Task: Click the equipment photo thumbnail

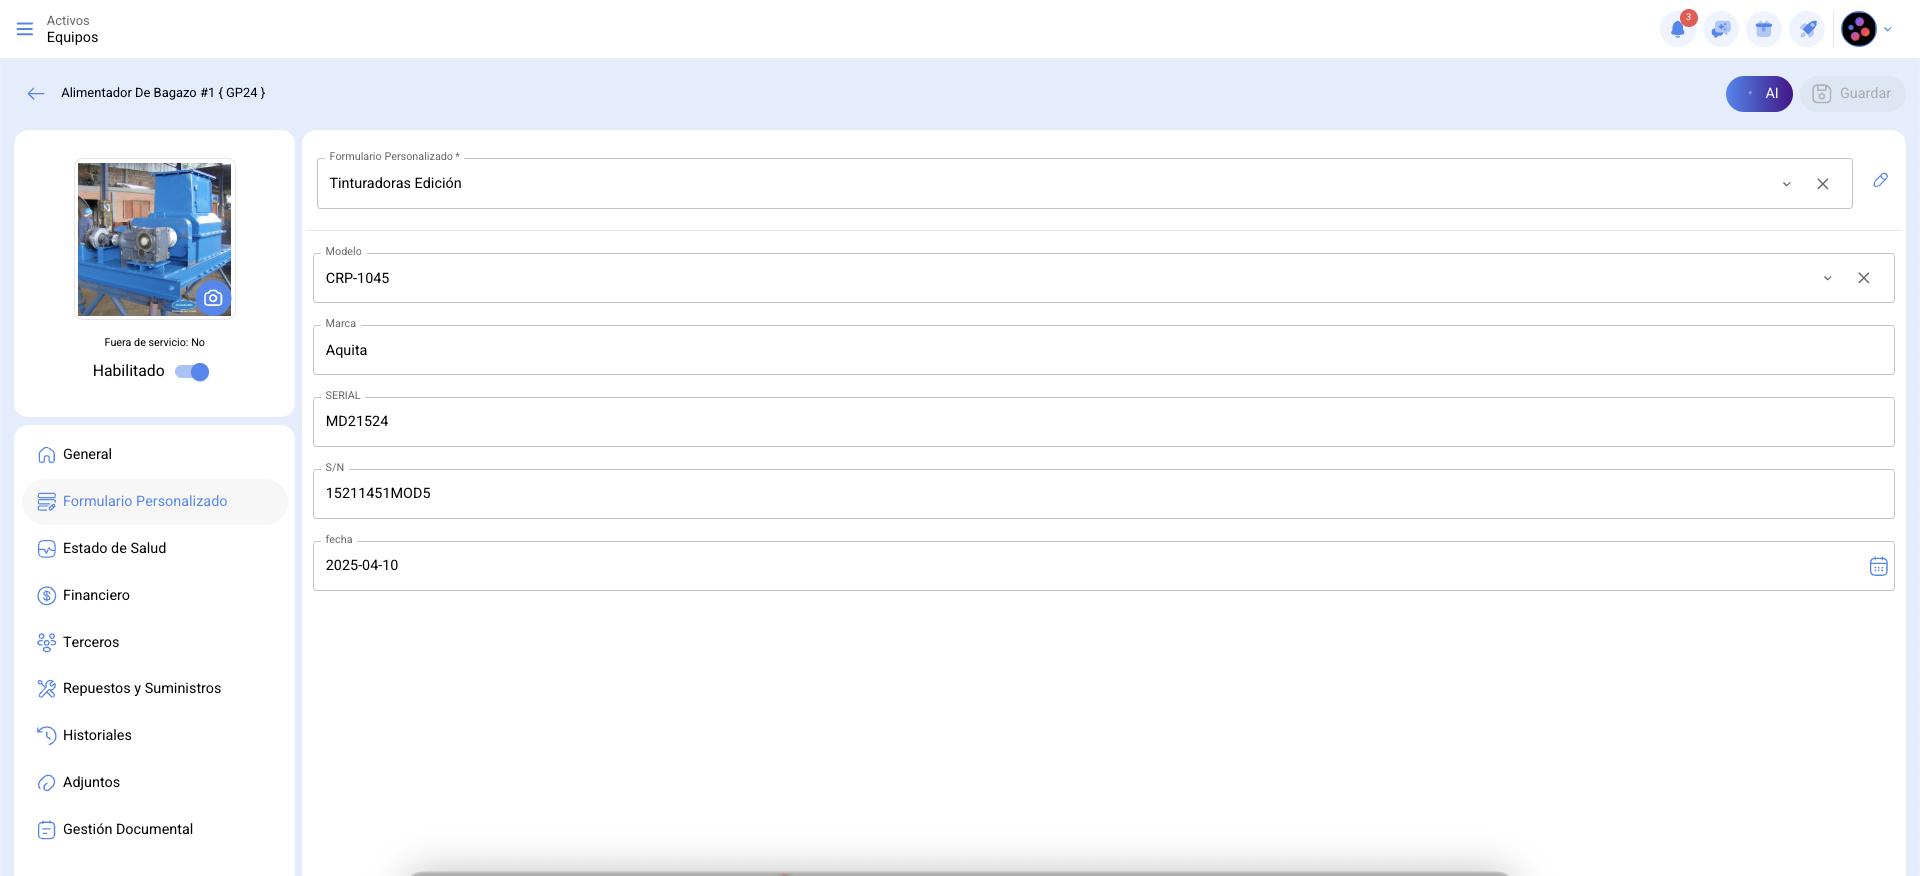Action: pos(140,230)
